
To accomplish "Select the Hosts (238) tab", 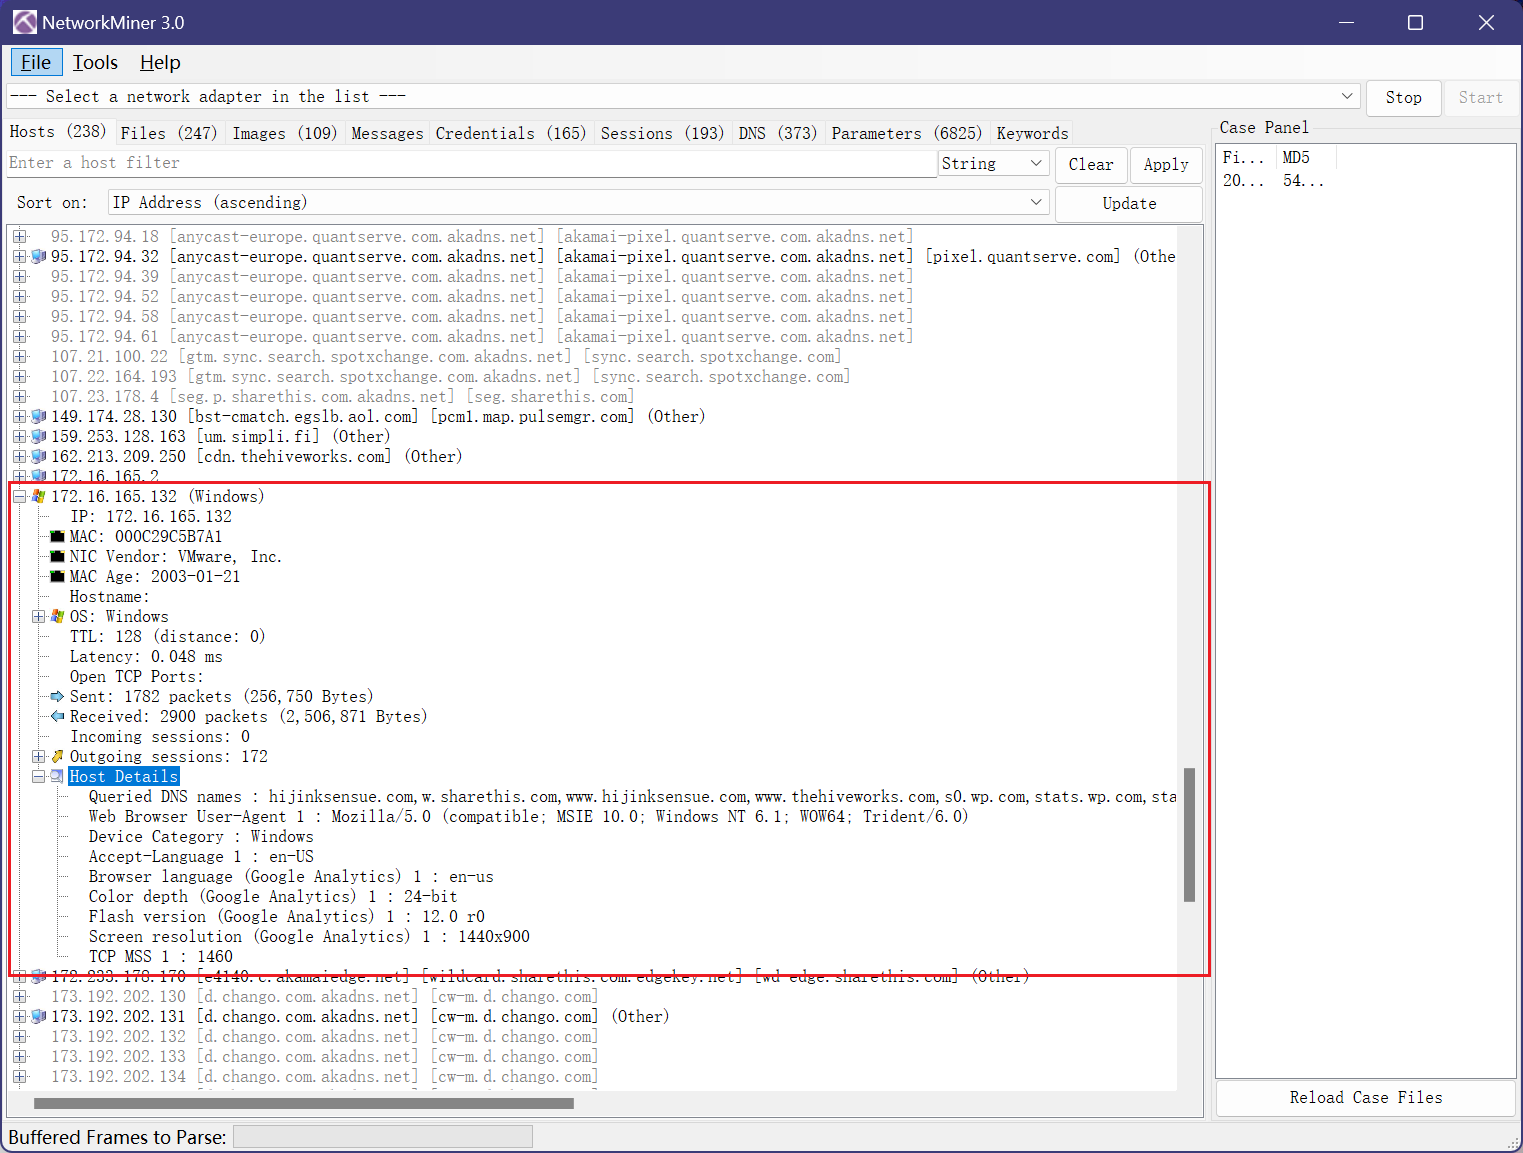I will point(58,131).
